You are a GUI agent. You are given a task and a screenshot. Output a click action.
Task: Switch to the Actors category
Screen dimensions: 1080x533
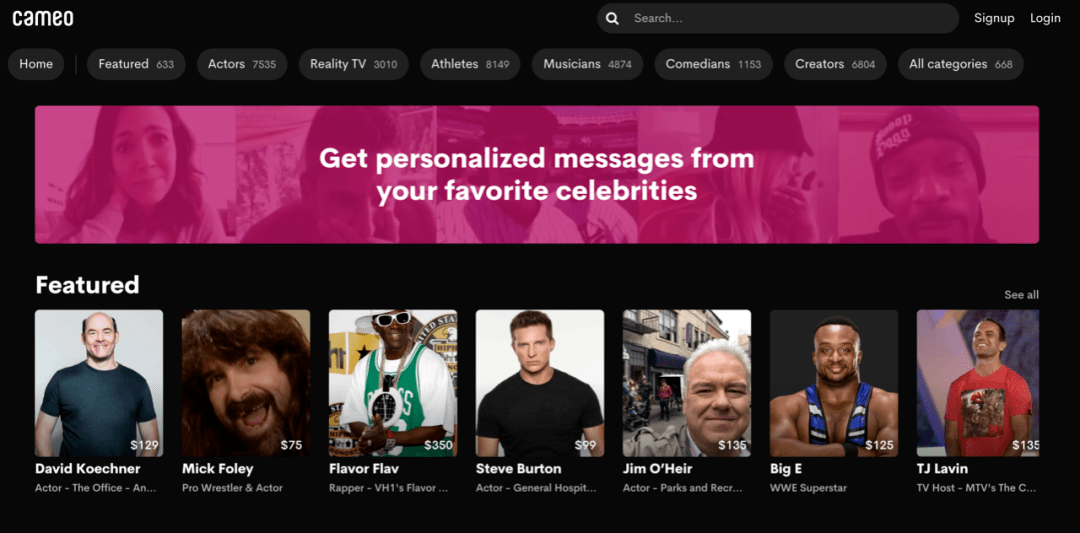pyautogui.click(x=241, y=64)
